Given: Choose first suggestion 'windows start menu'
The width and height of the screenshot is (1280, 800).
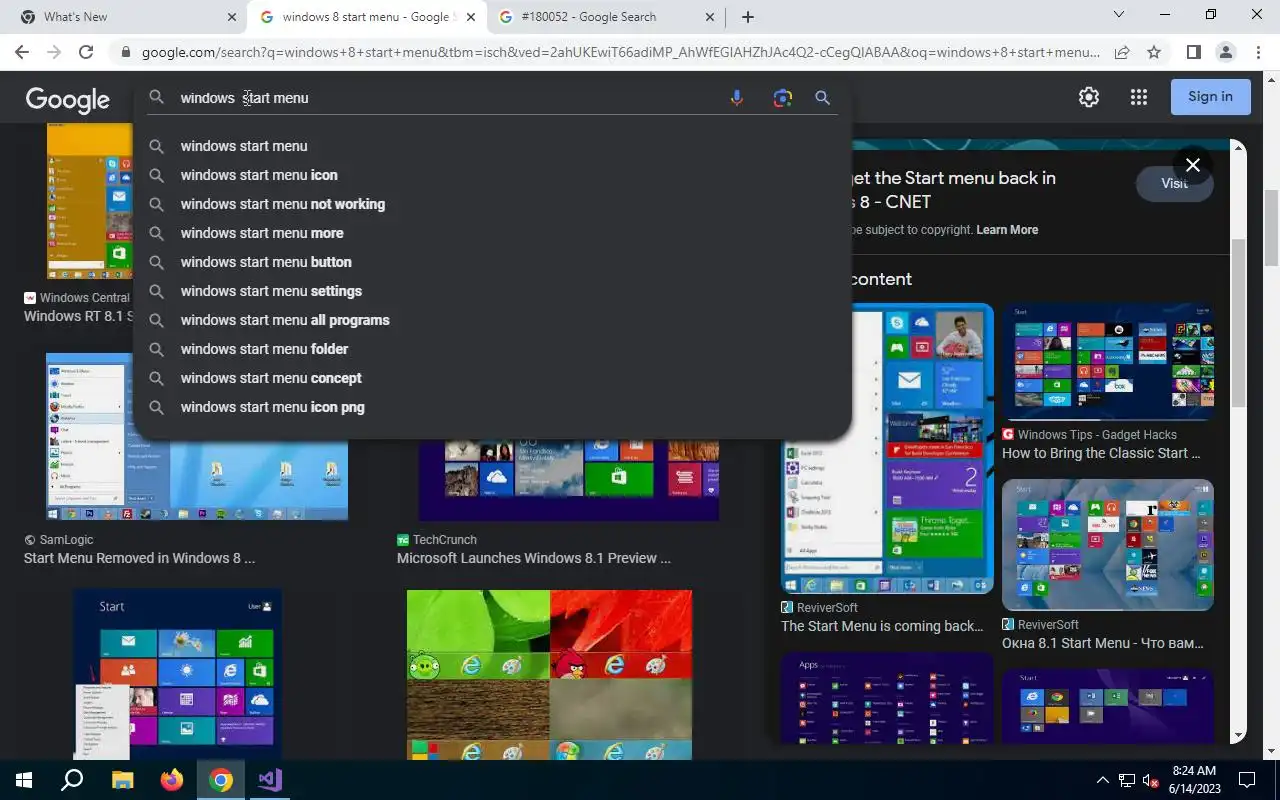Looking at the screenshot, I should click(492, 146).
